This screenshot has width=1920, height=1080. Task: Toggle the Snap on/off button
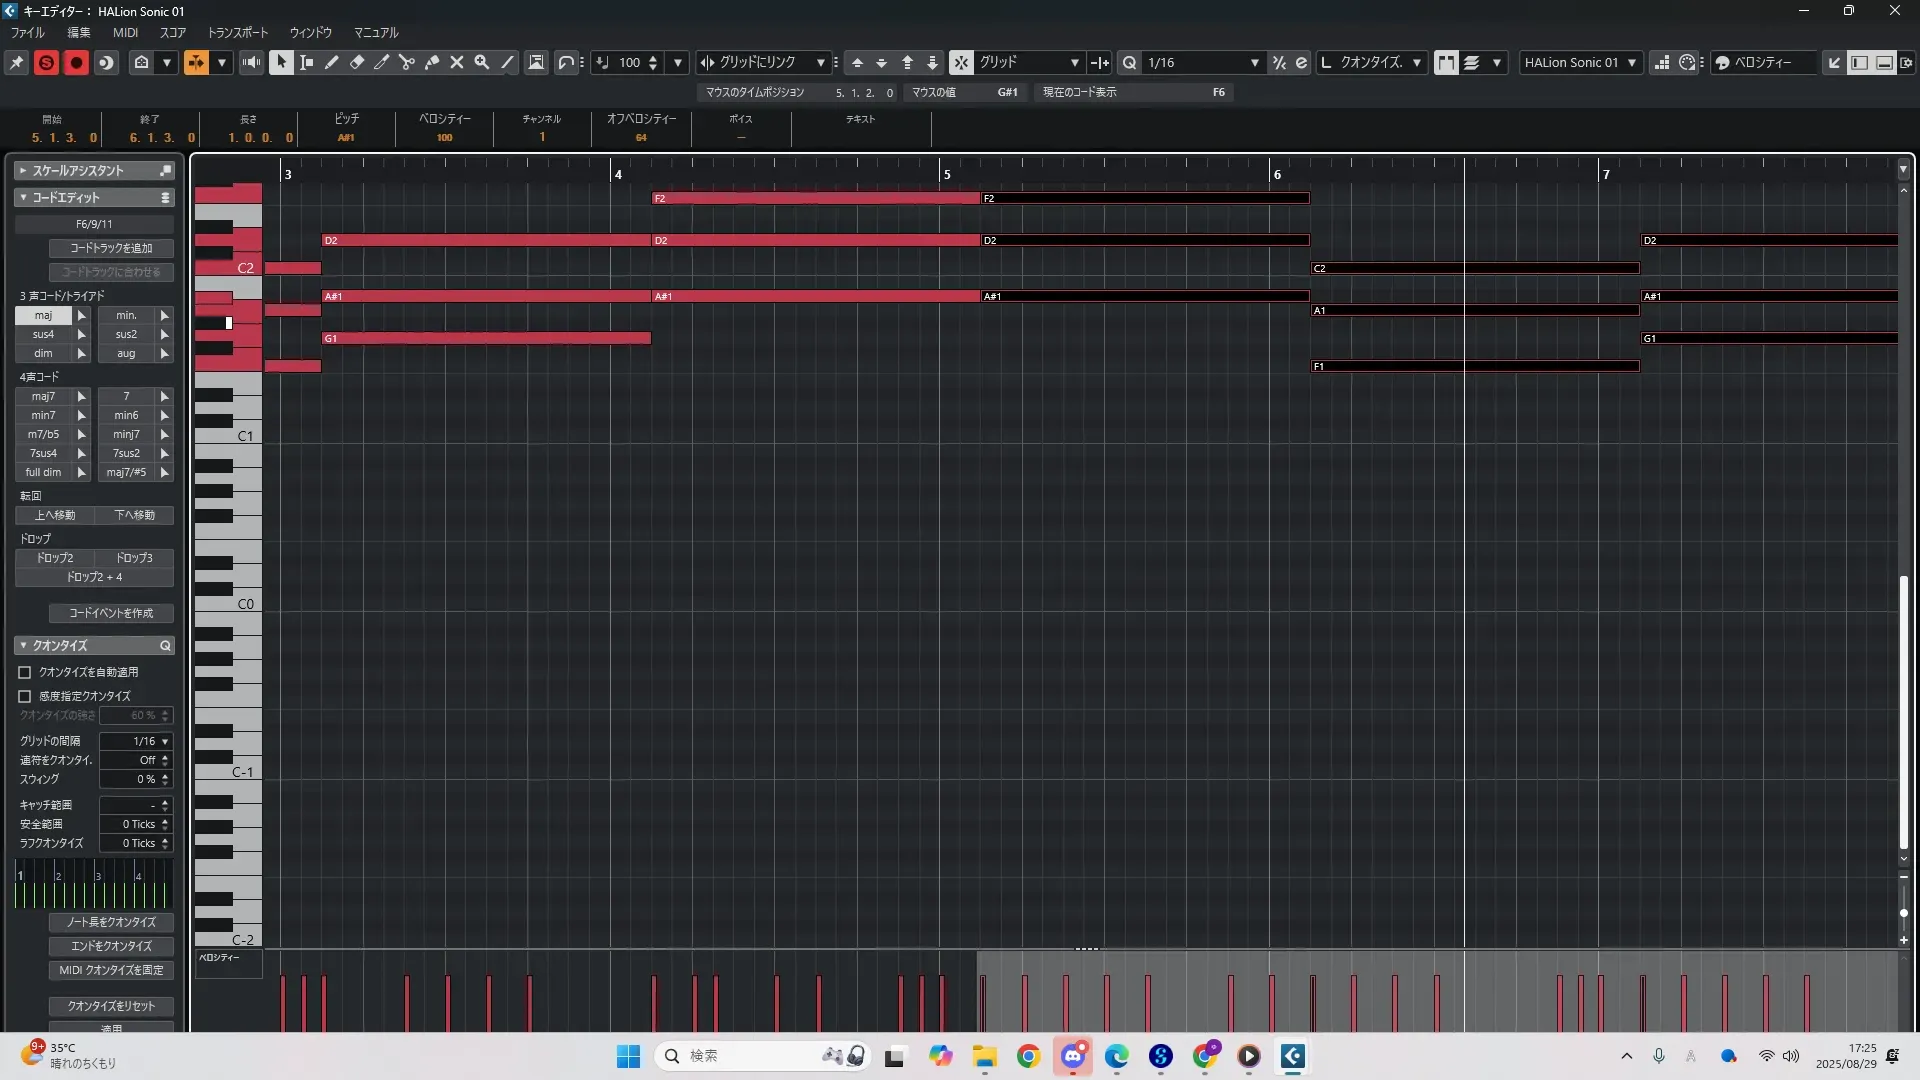[960, 62]
